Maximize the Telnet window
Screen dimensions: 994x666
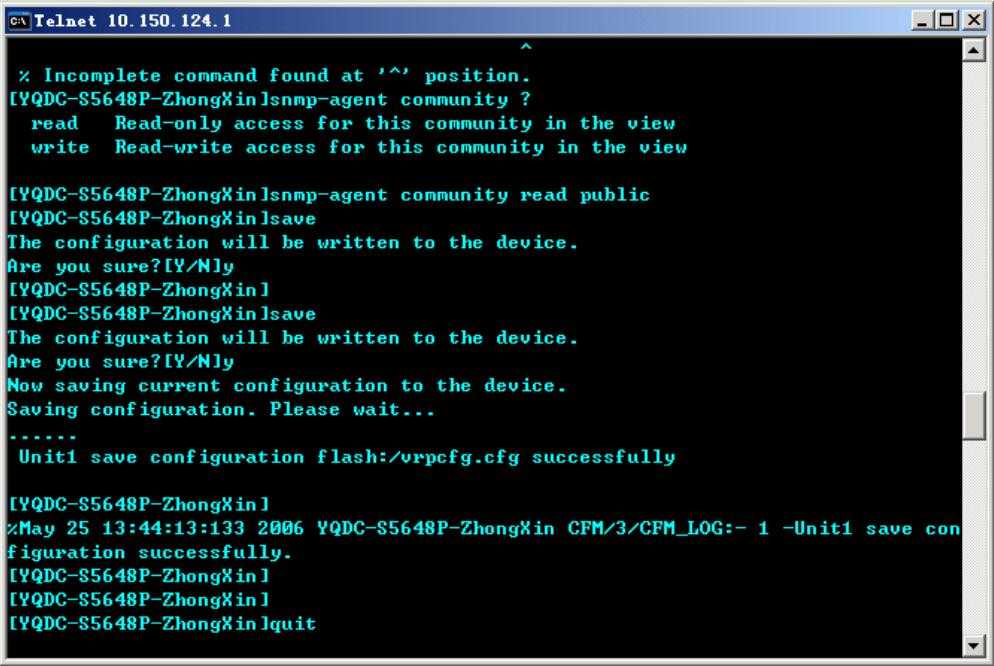coord(946,21)
